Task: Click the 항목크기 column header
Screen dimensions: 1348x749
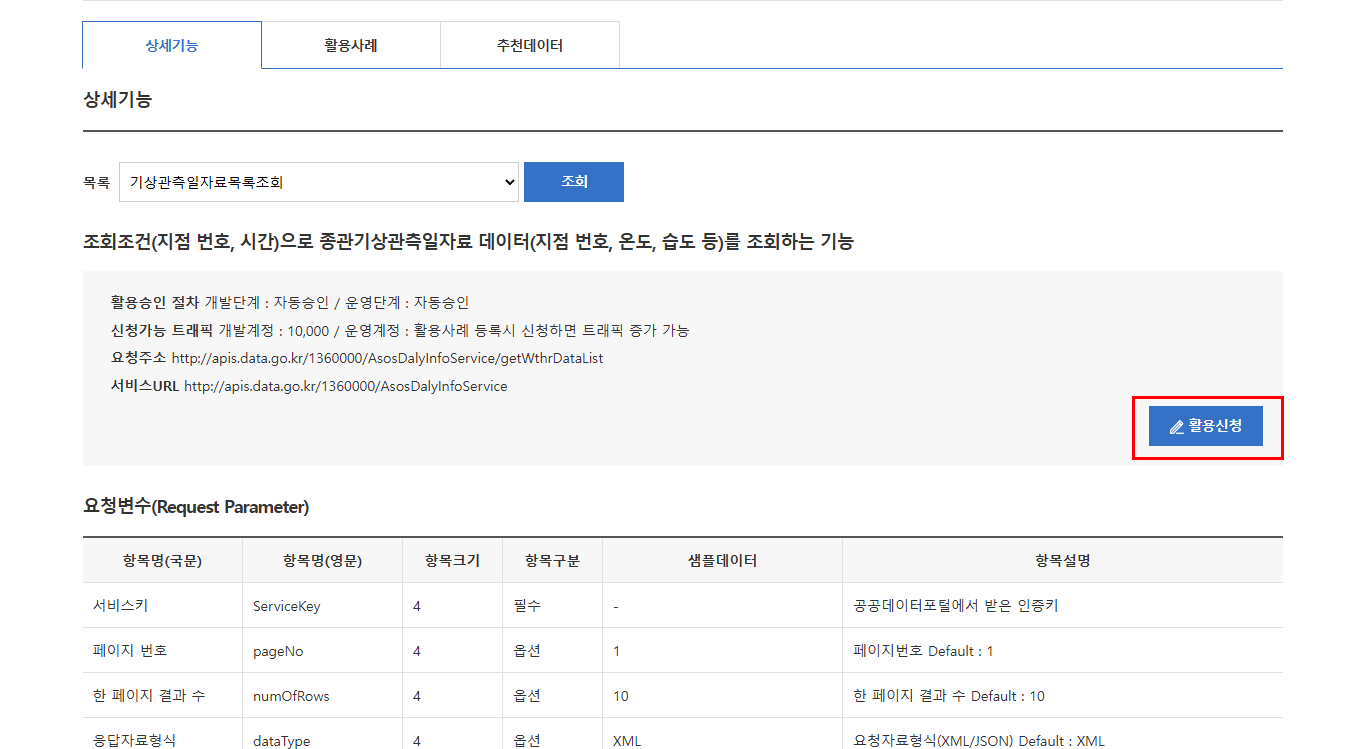Action: (x=452, y=561)
